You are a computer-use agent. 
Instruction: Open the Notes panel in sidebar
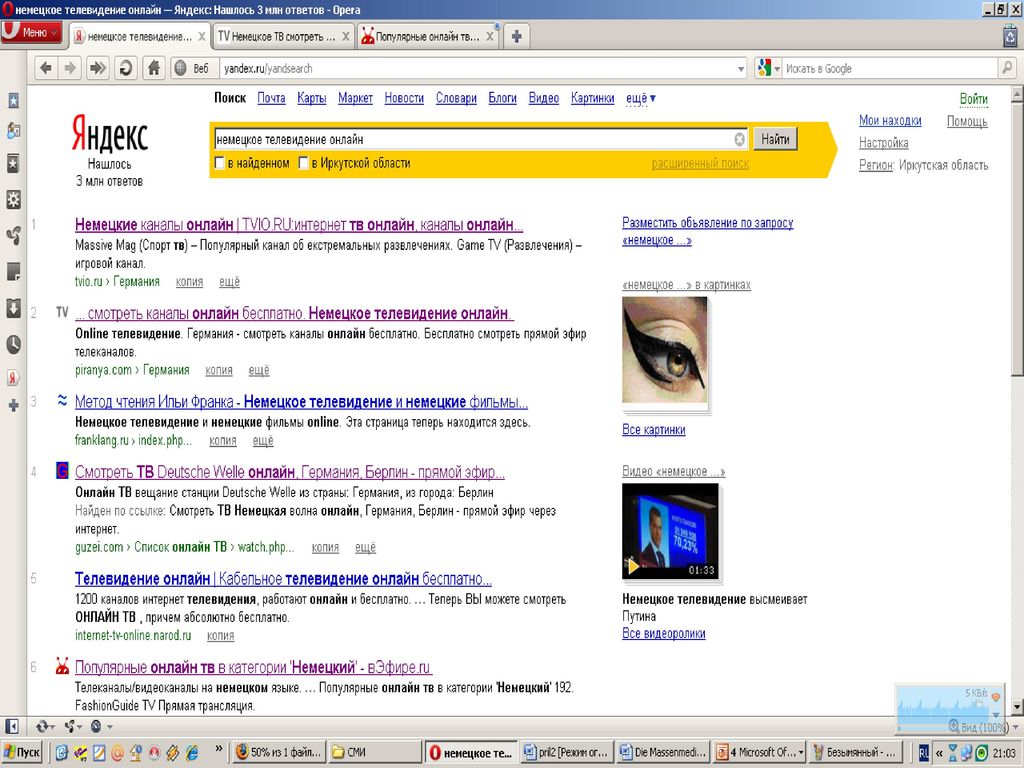[13, 271]
